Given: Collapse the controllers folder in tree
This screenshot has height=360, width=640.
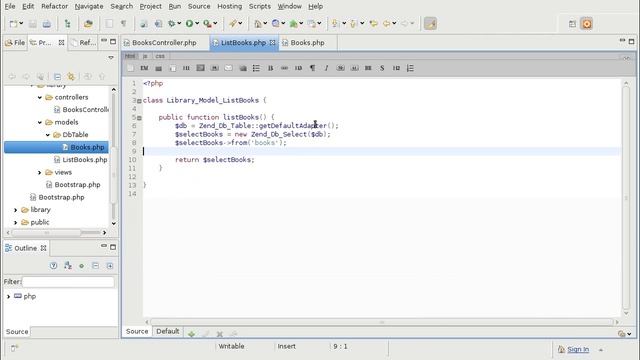Looking at the screenshot, I should tap(40, 98).
